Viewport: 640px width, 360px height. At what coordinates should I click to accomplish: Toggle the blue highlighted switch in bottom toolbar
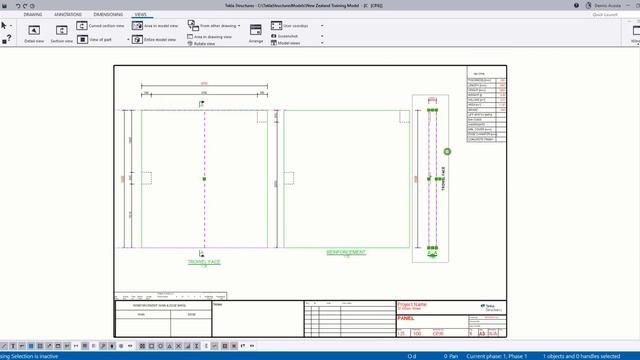[x=31, y=346]
